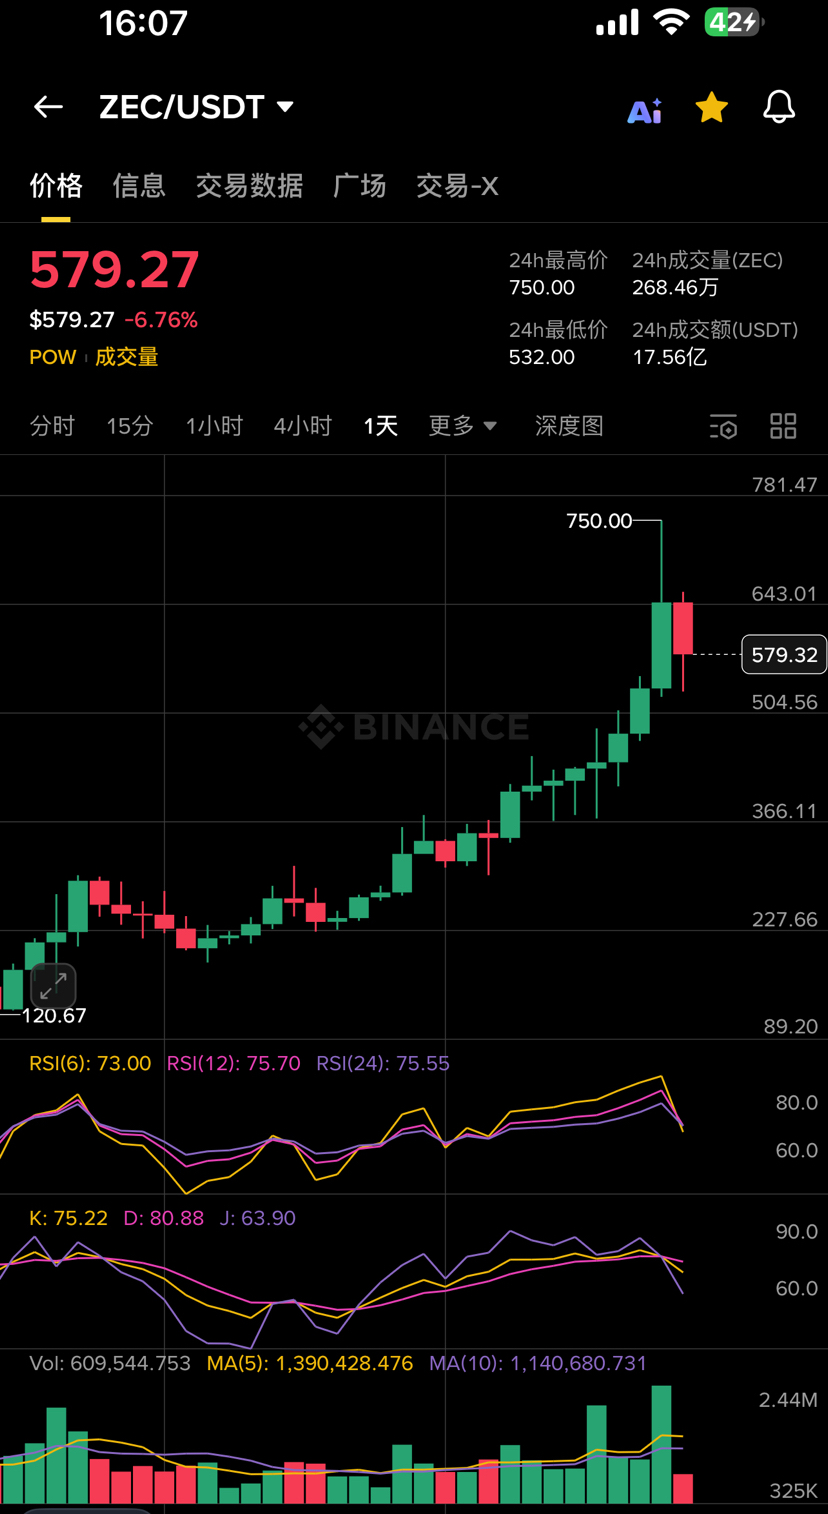828x1514 pixels.
Task: Switch to the 交易数据 tab
Action: 249,186
